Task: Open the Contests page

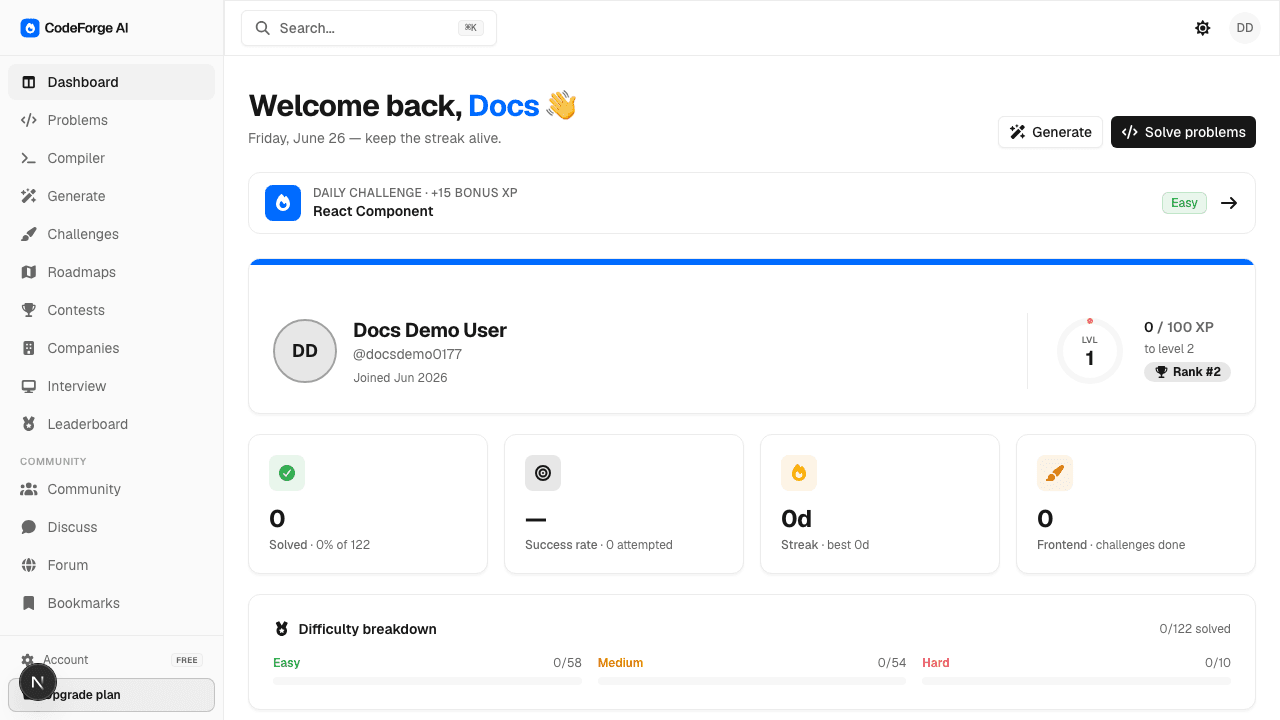Action: 111,310
